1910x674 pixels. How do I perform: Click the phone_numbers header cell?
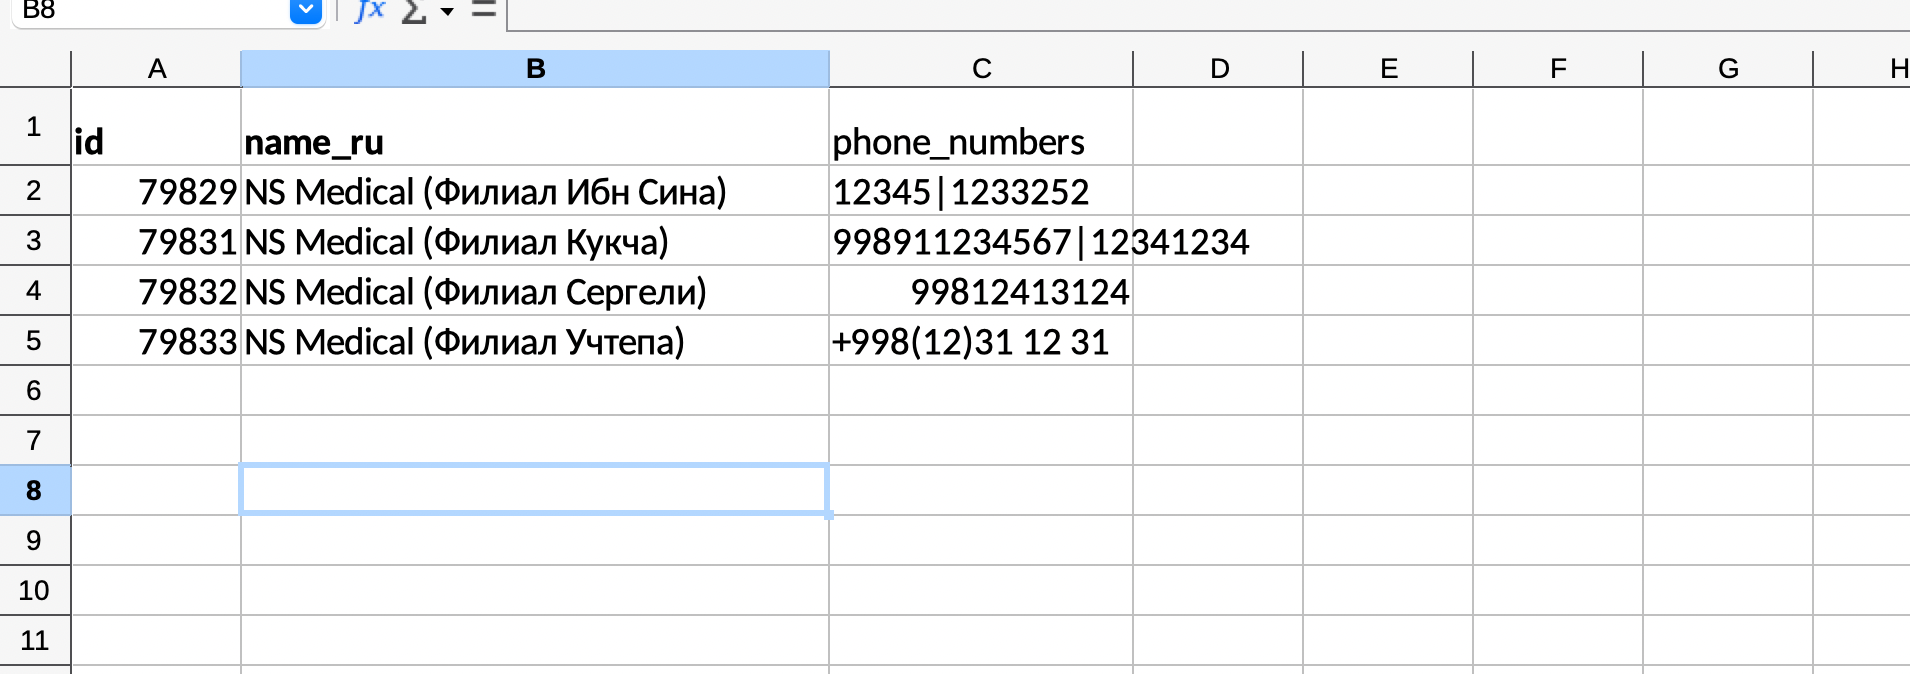[x=981, y=126]
